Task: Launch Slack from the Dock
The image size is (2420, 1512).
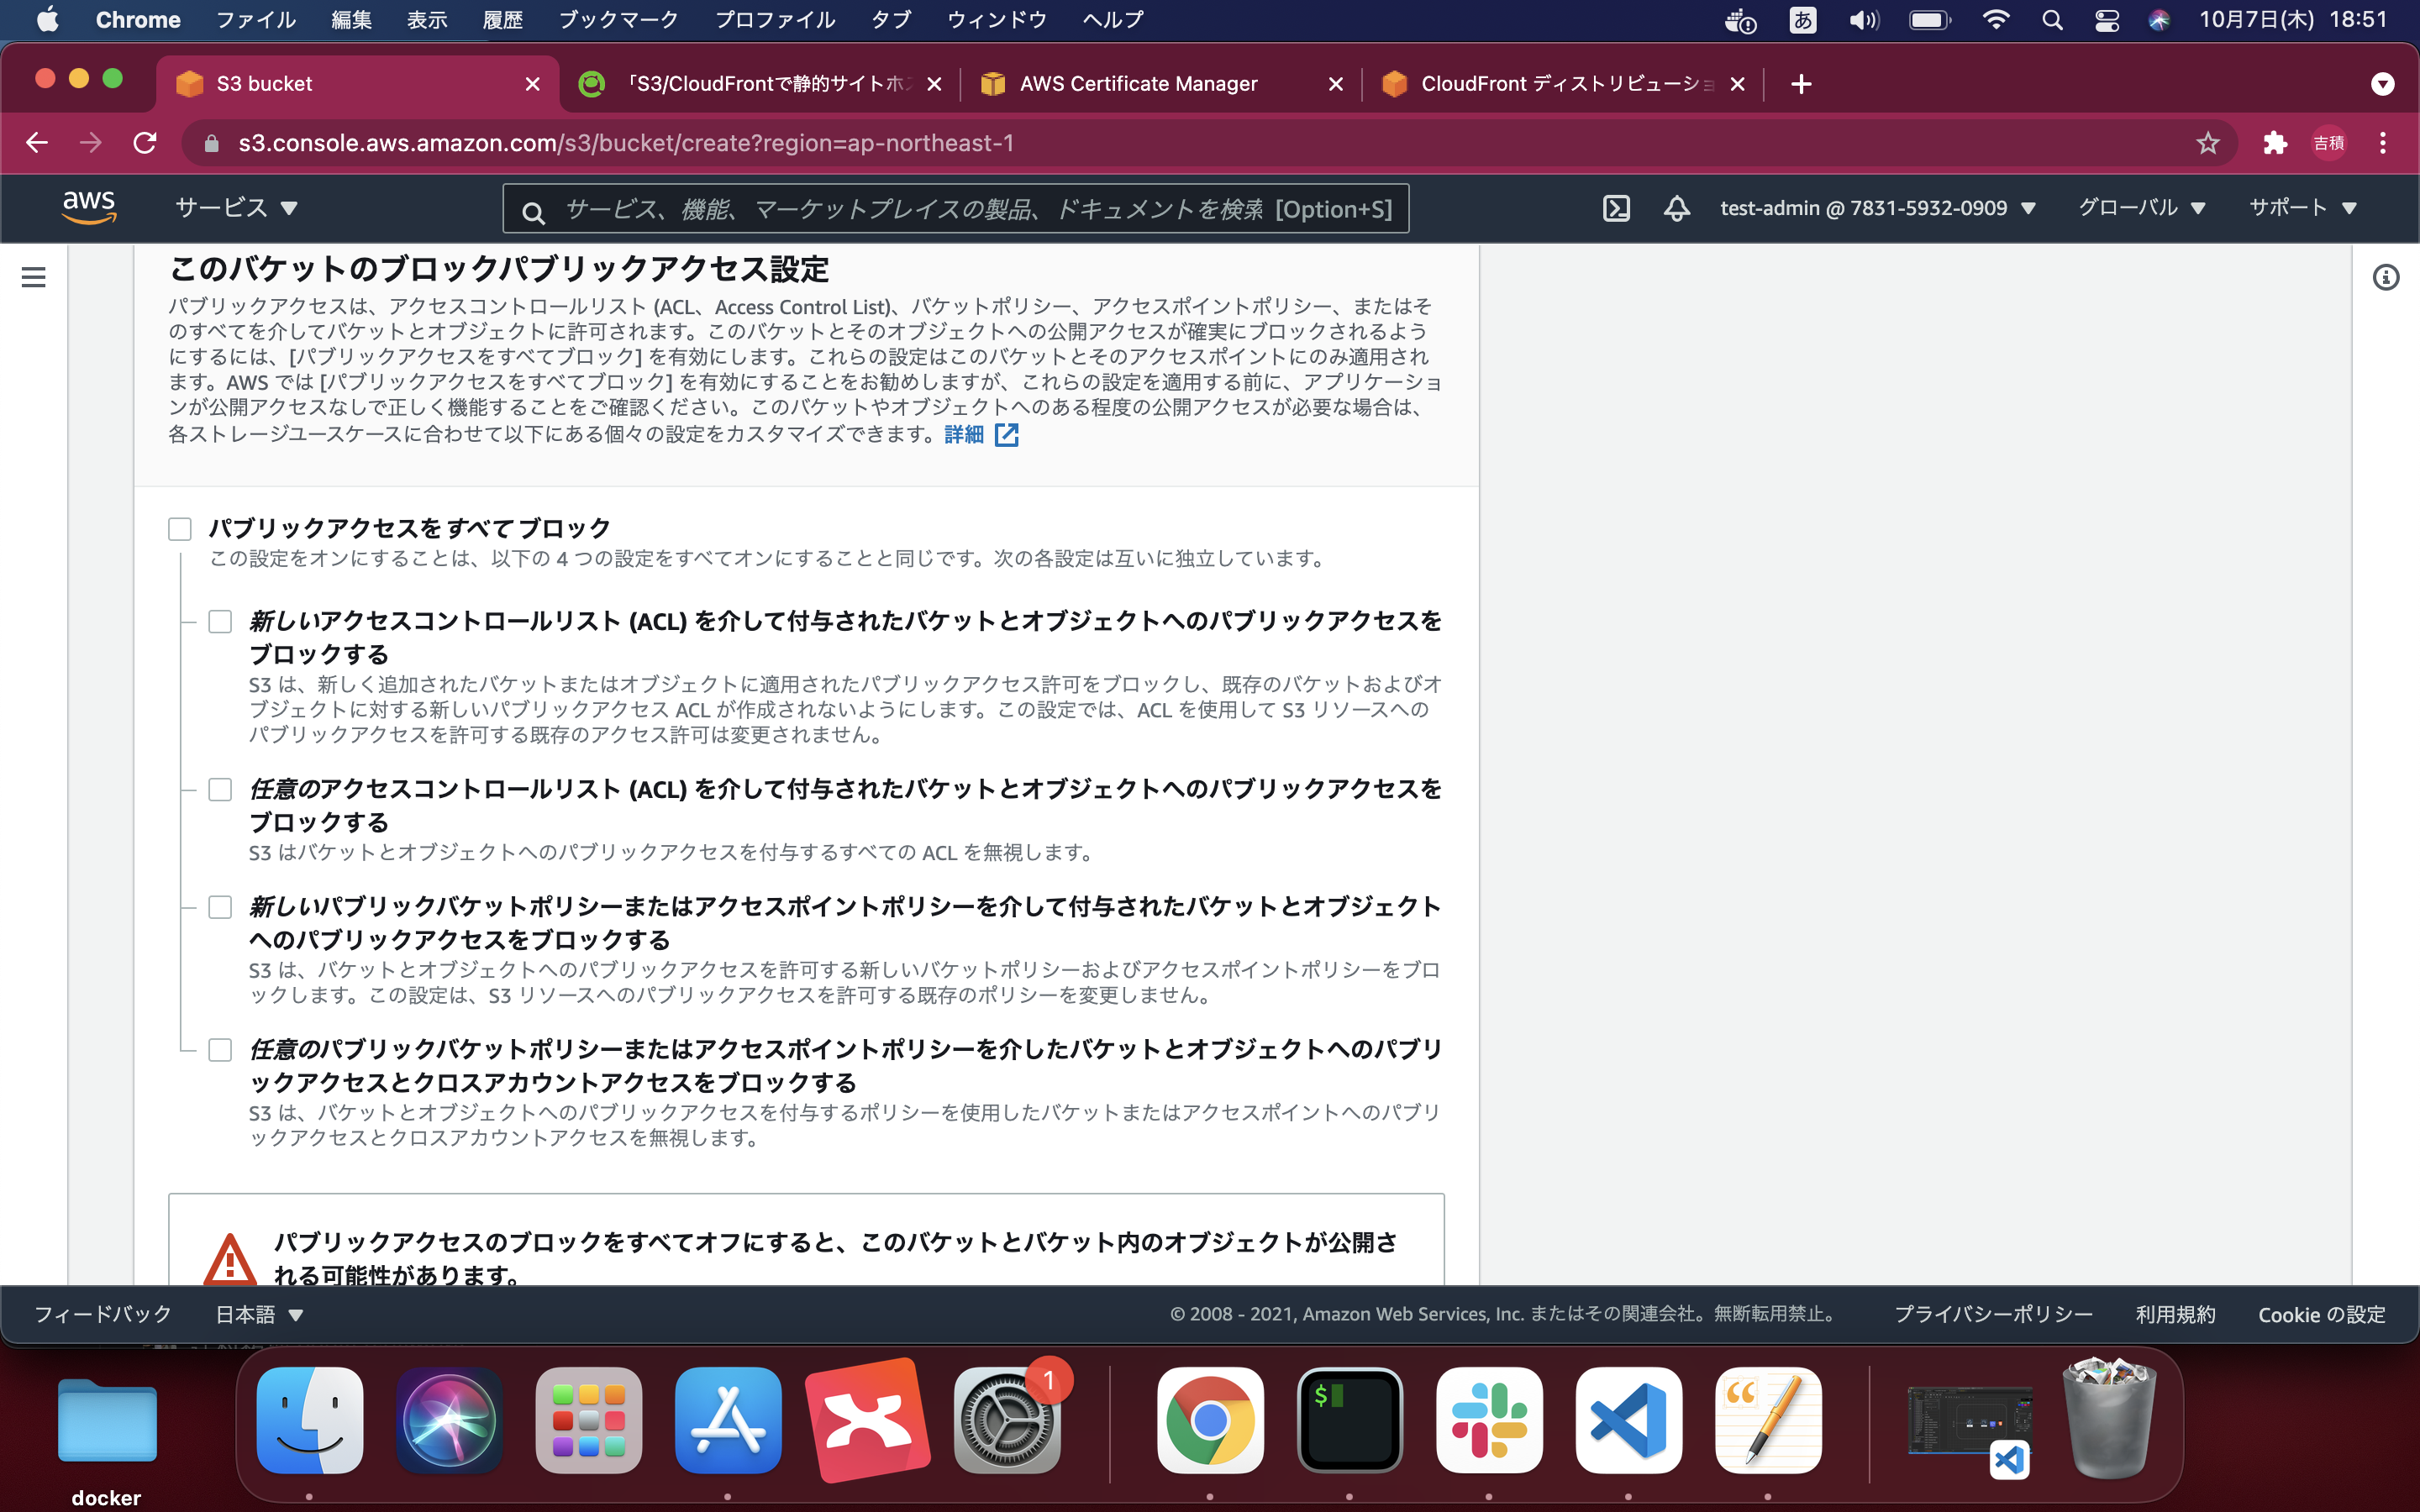Action: pyautogui.click(x=1489, y=1420)
